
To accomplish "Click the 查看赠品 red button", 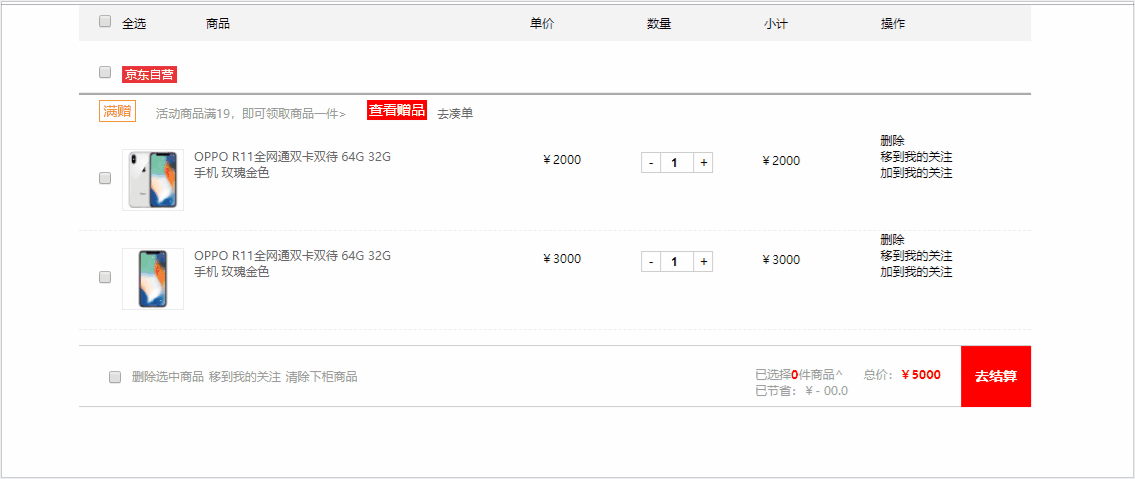I will pyautogui.click(x=397, y=110).
